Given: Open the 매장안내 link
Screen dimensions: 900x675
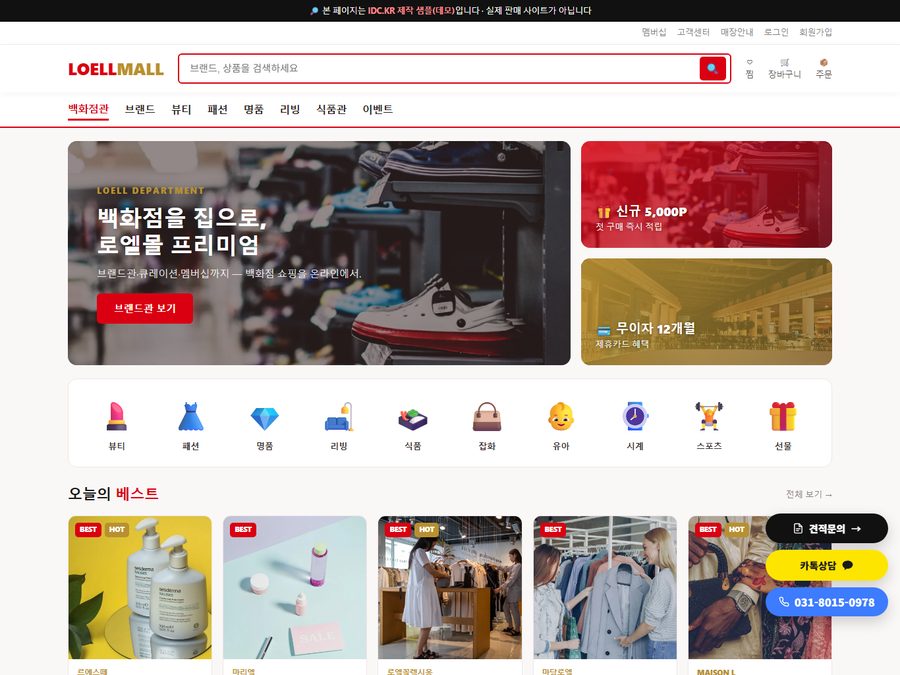Looking at the screenshot, I should pos(737,32).
